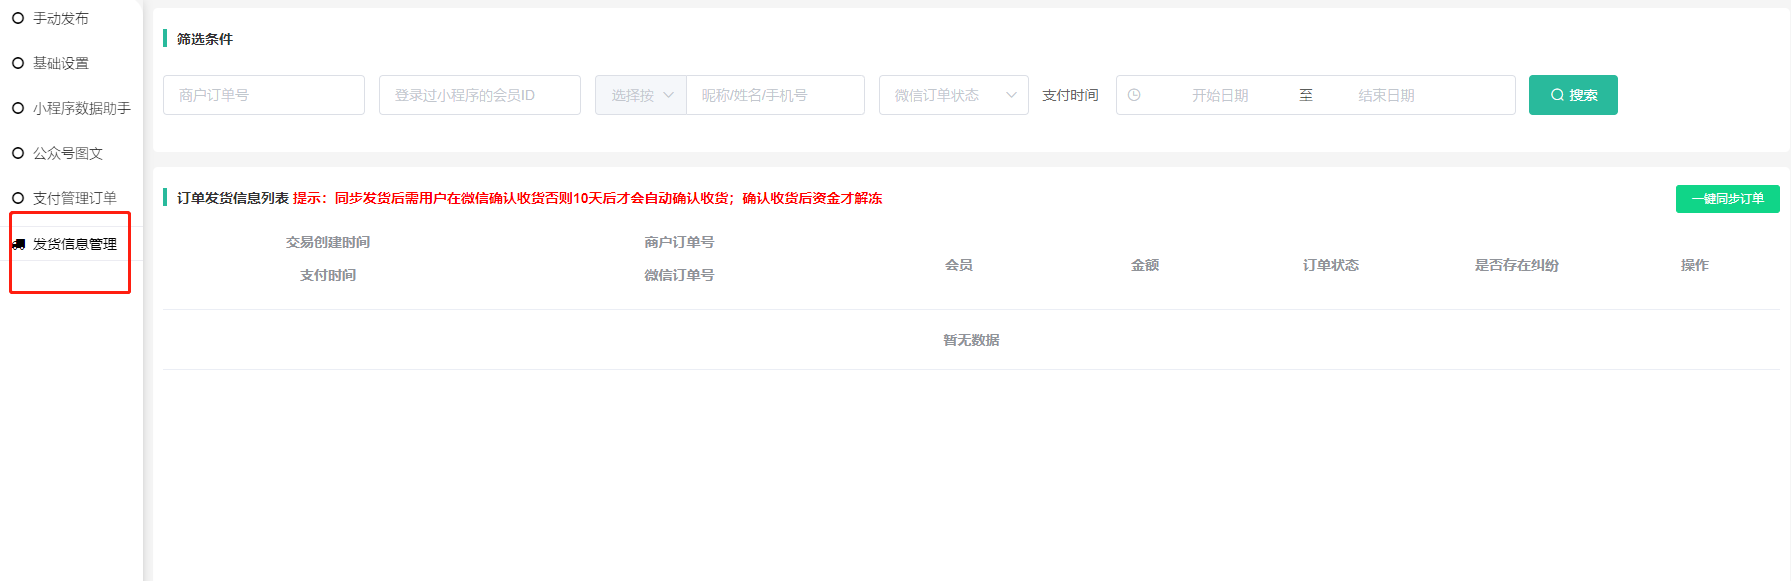
Task: Click the 金额 column header
Action: 1145,265
